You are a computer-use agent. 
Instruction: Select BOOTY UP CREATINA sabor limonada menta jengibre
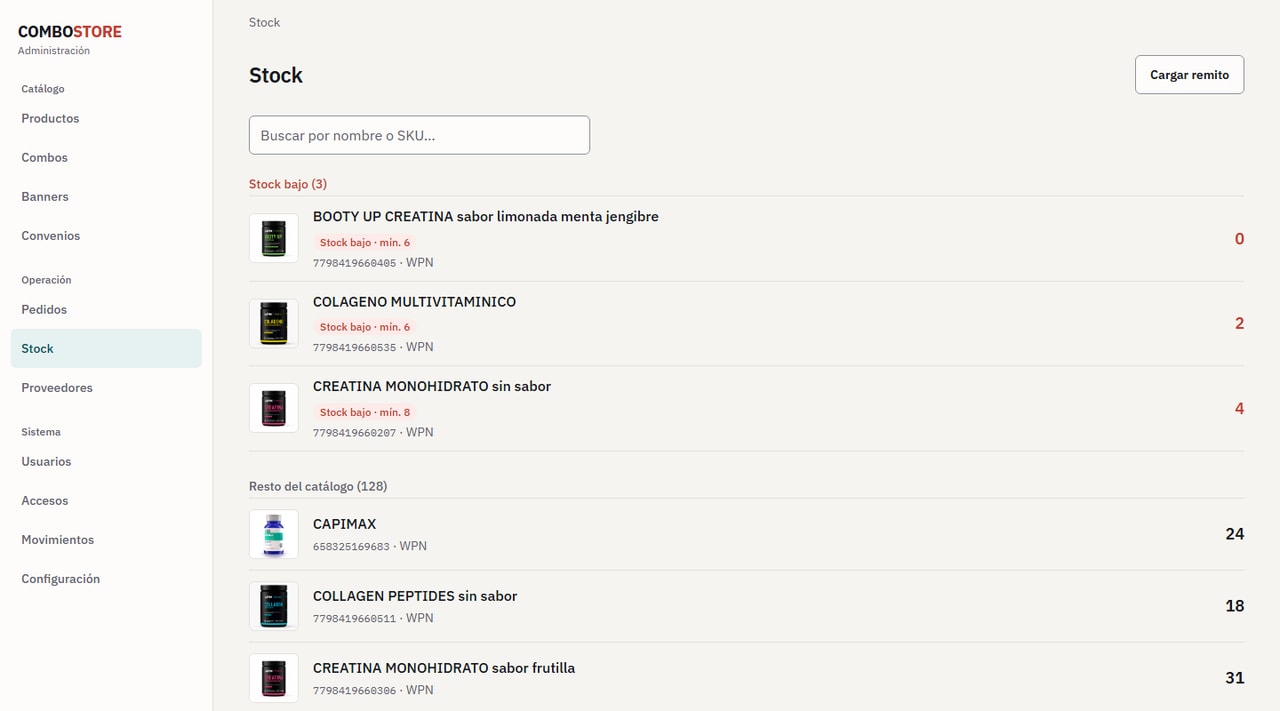pos(486,217)
